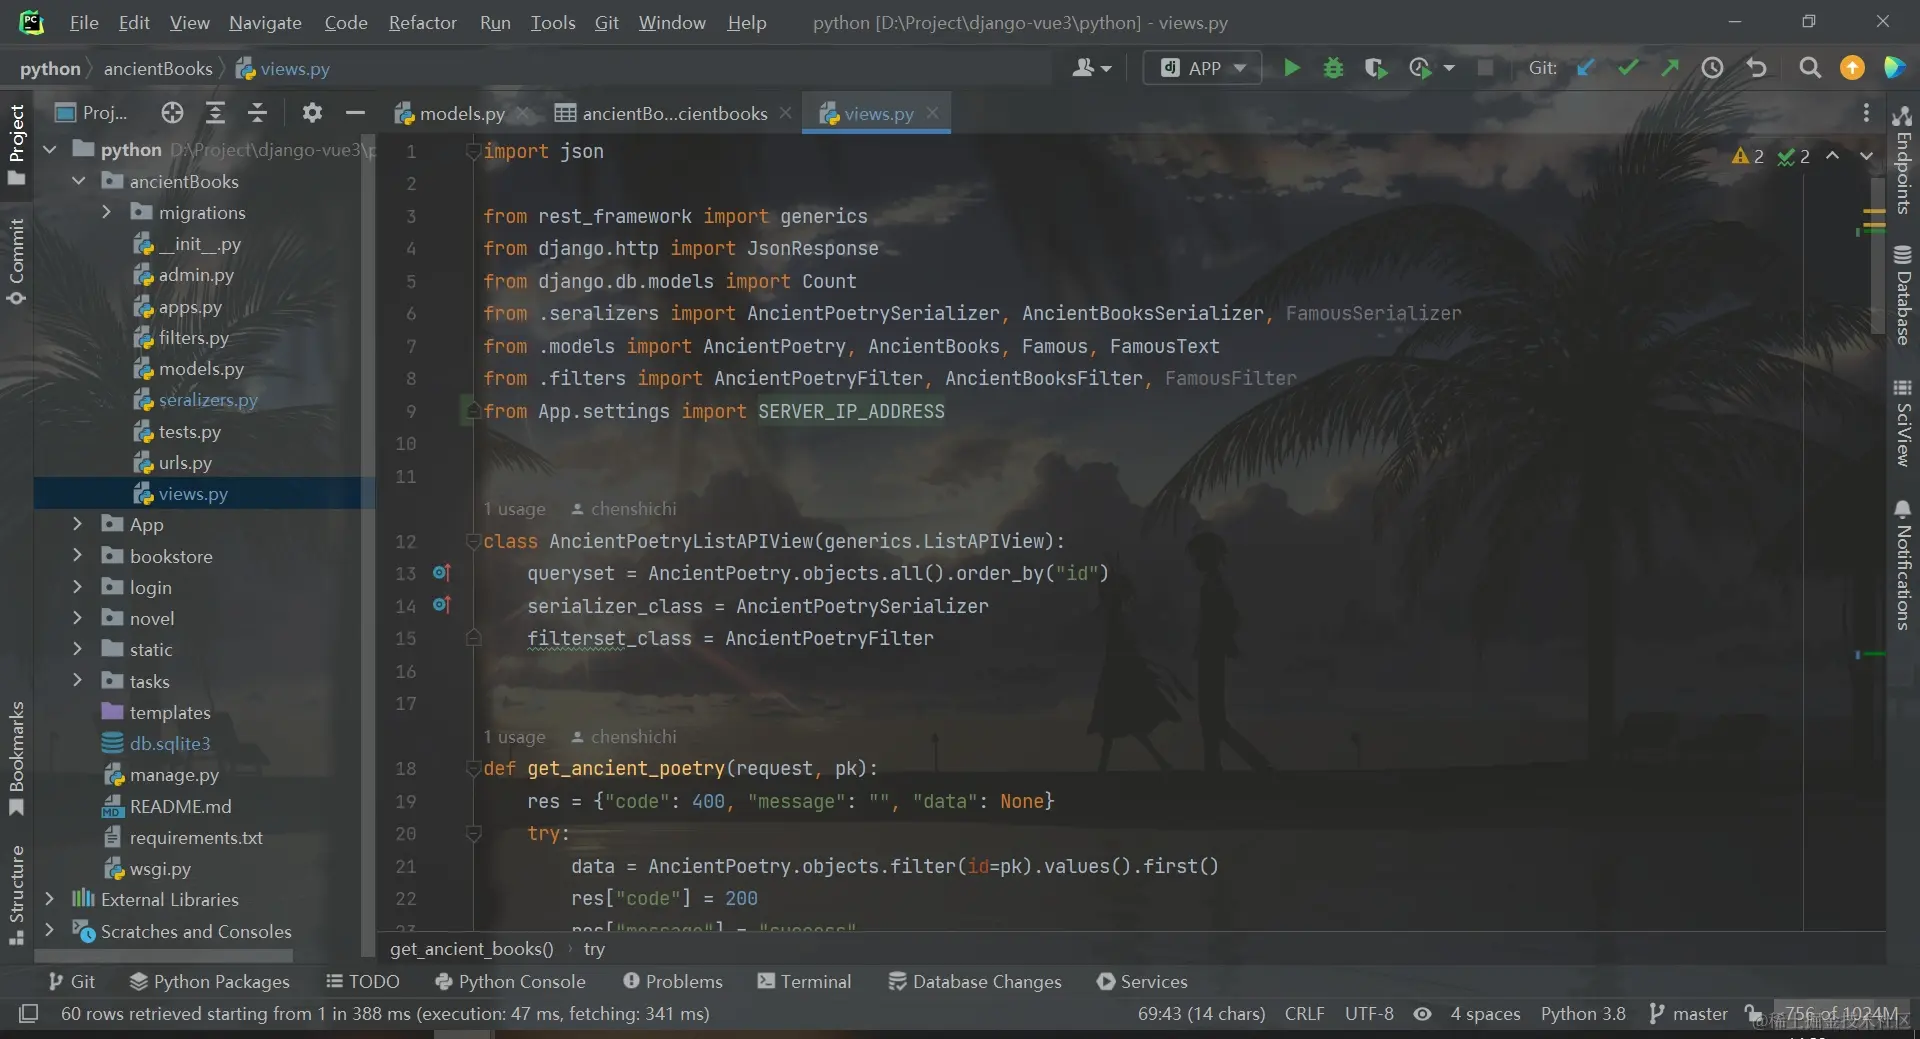
Task: Toggle the Database tool window
Action: [1902, 295]
